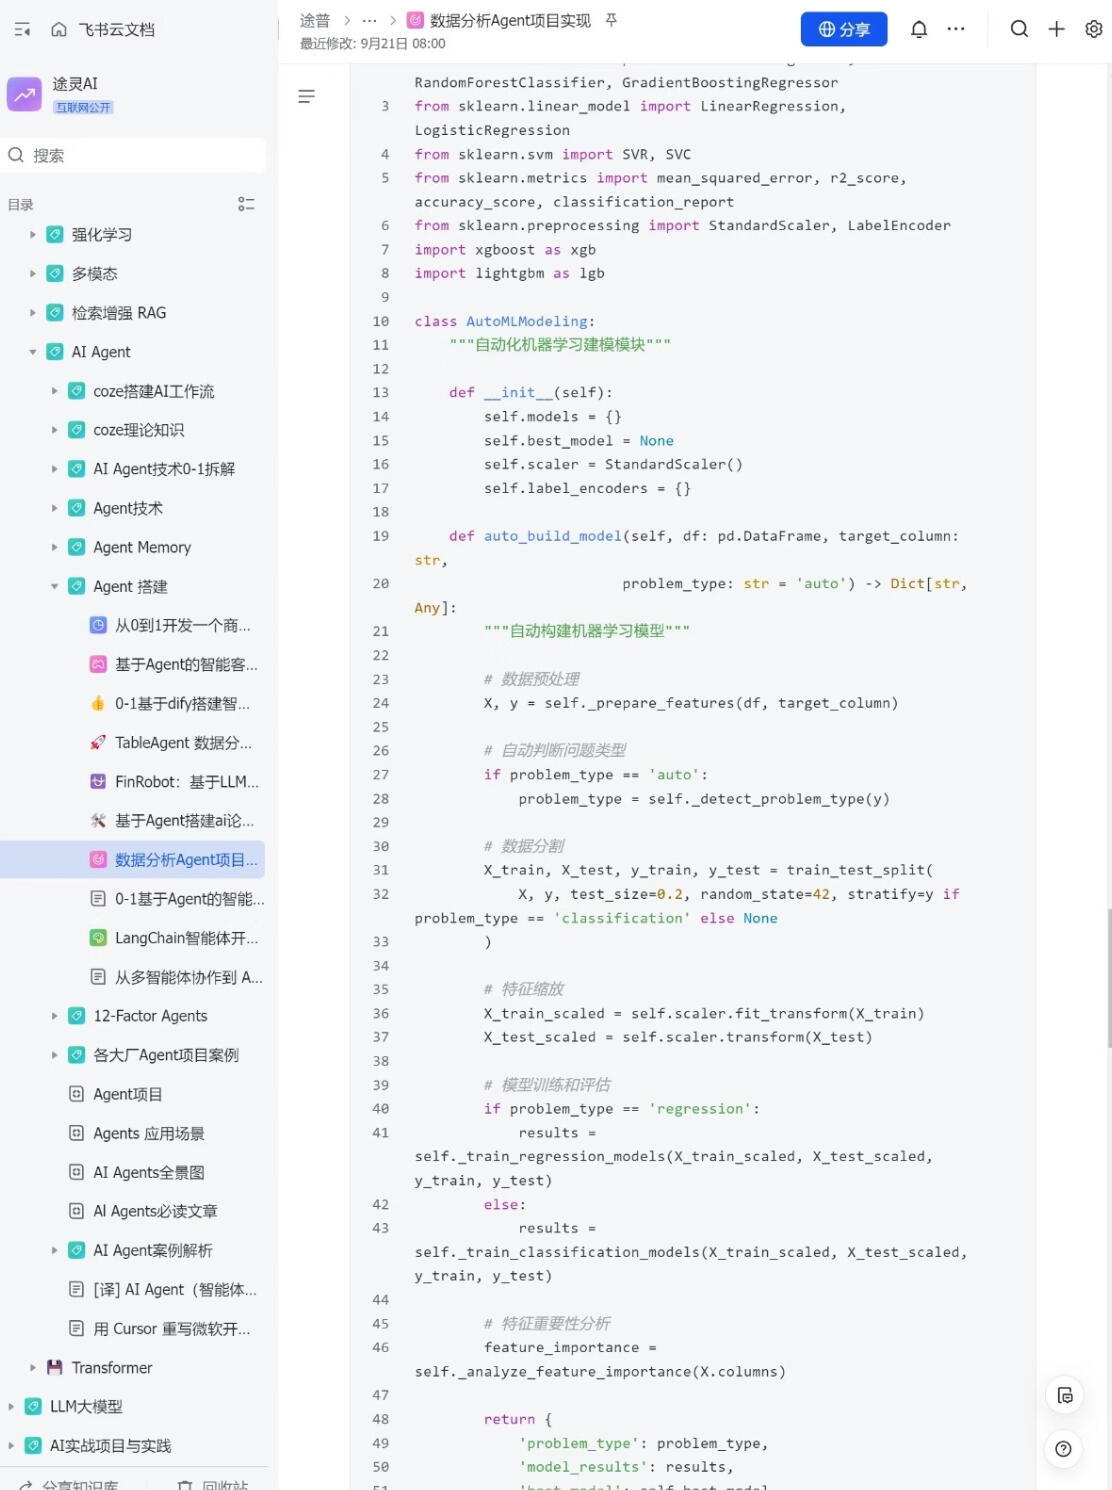Click code line 'import lightgbm as lgb'
This screenshot has height=1490, width=1112.
(509, 273)
